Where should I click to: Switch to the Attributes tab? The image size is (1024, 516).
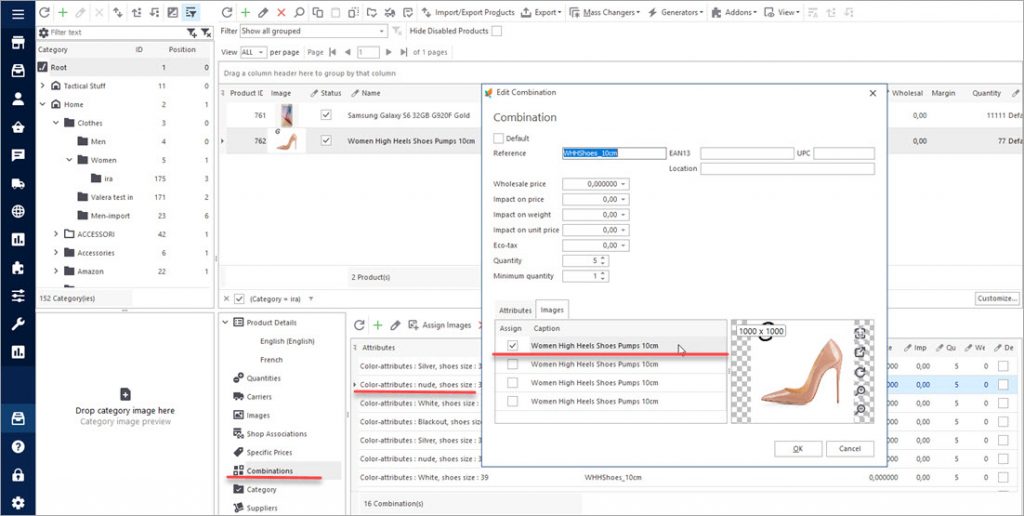pyautogui.click(x=515, y=310)
